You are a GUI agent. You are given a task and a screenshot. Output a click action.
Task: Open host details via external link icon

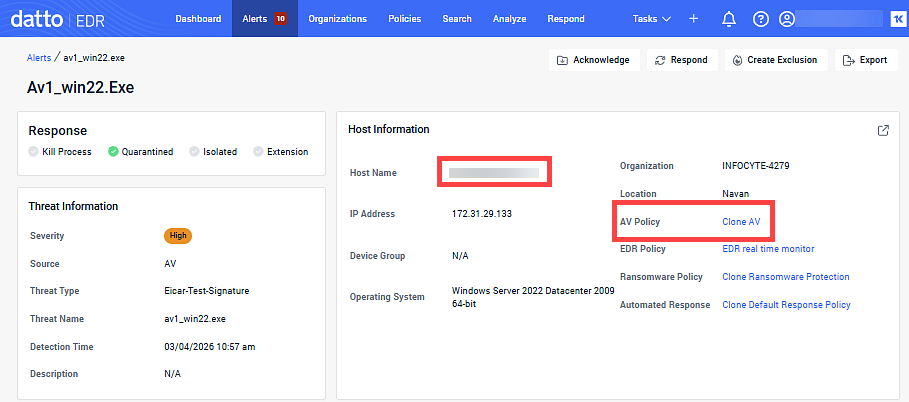click(883, 130)
